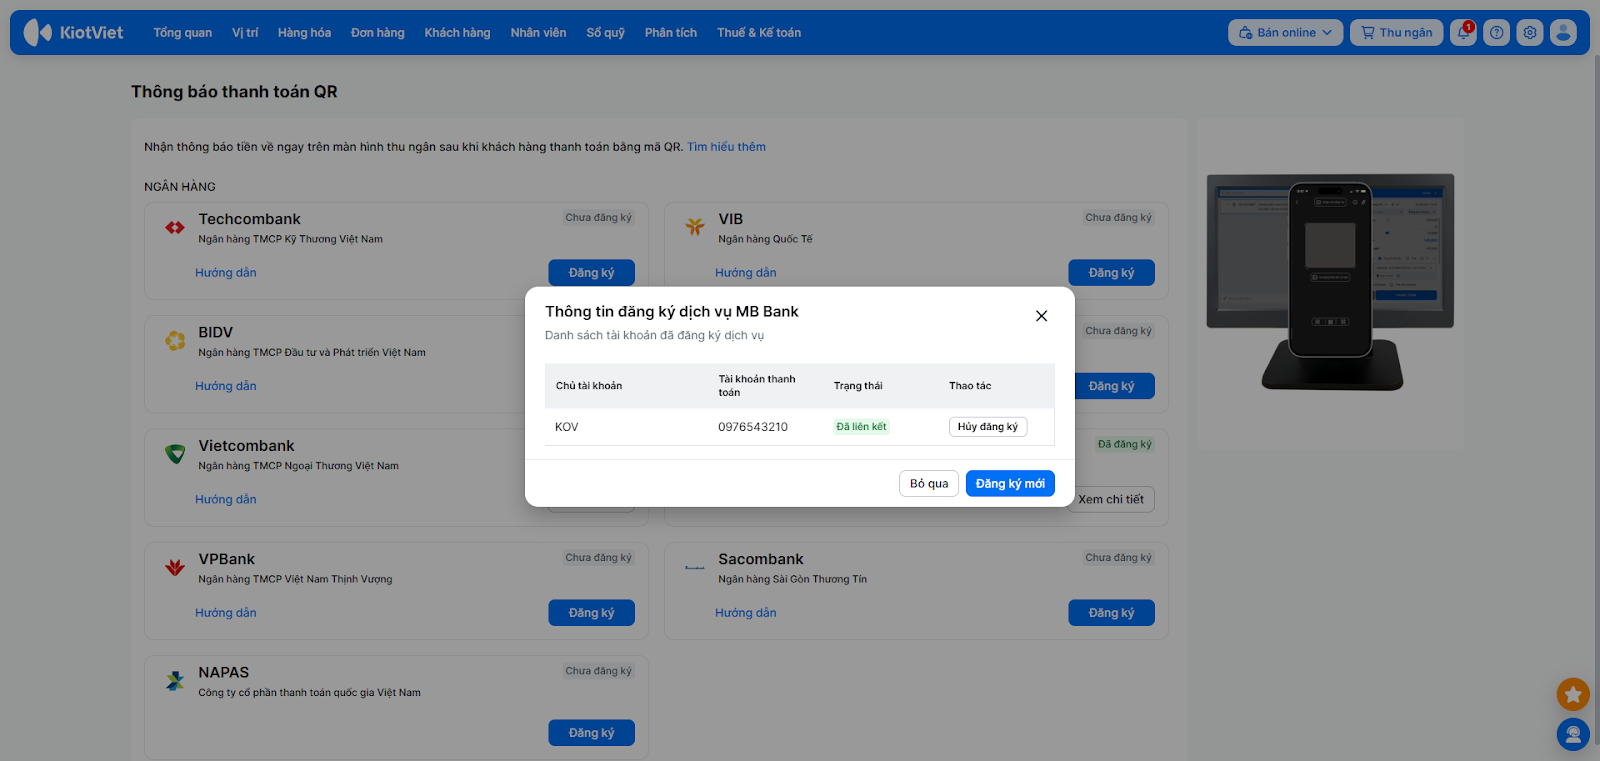The height and width of the screenshot is (761, 1600).
Task: Click the KiotViet logo icon
Action: click(38, 33)
